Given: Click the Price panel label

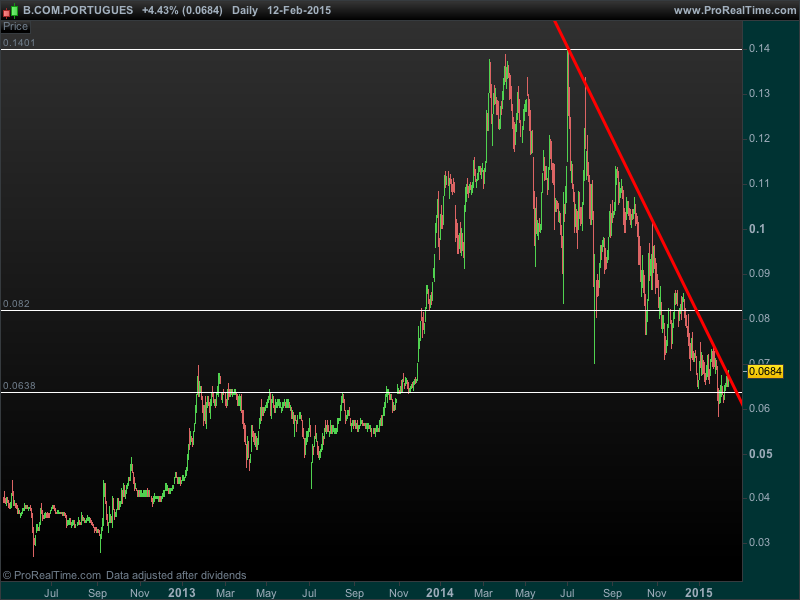Looking at the screenshot, I should 15,27.
